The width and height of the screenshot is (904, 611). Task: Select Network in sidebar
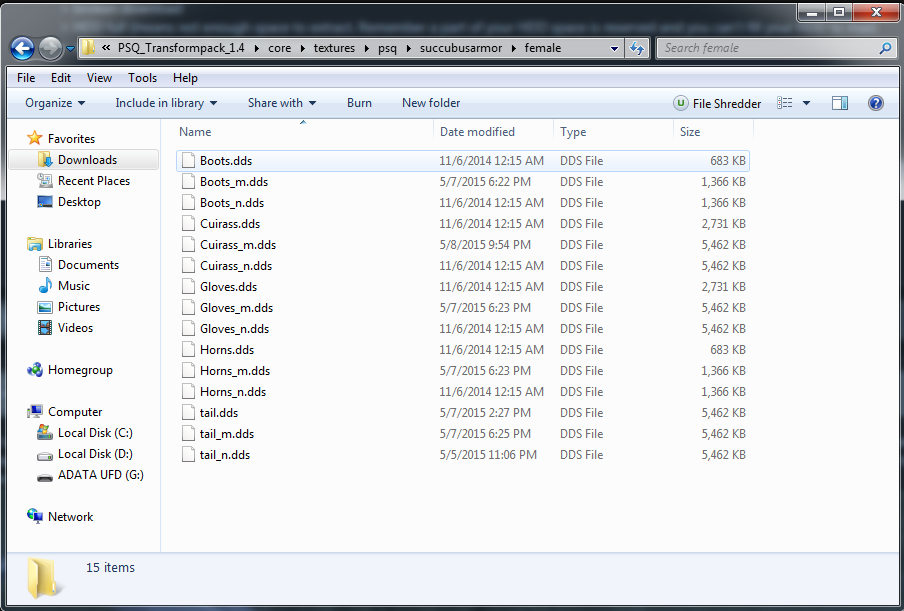point(60,516)
